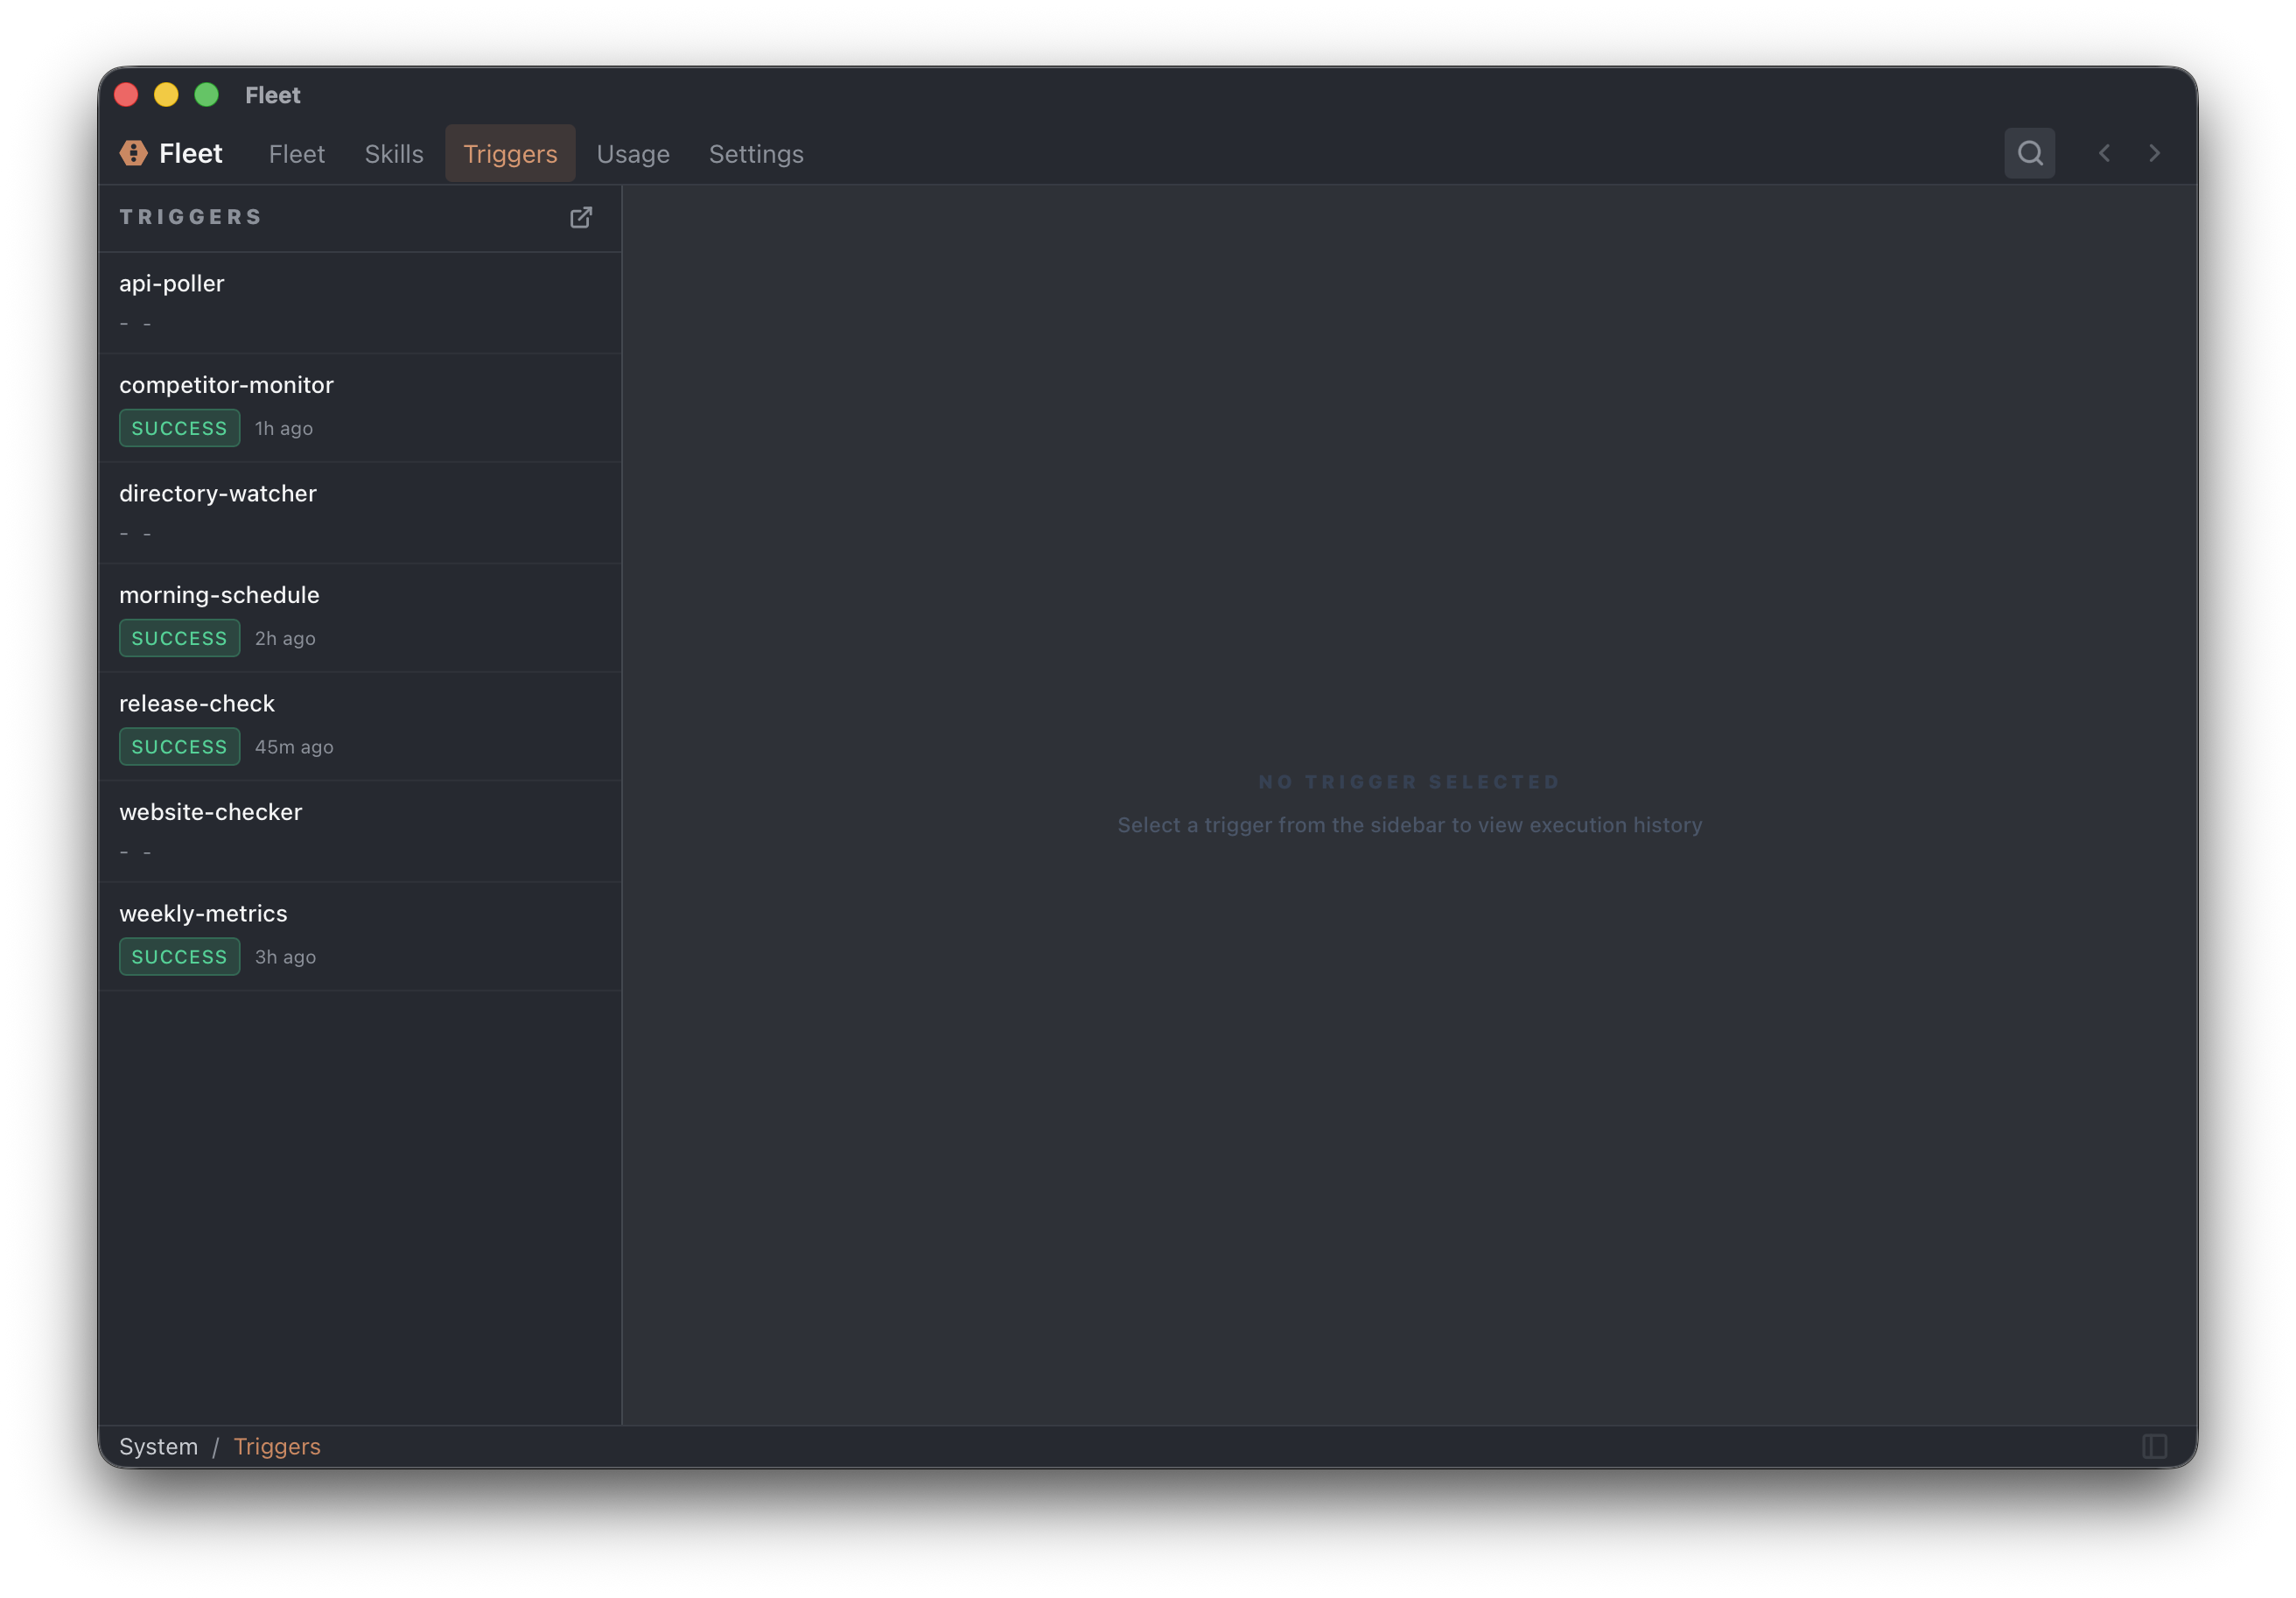Navigate forward with right chevron

click(x=2154, y=153)
